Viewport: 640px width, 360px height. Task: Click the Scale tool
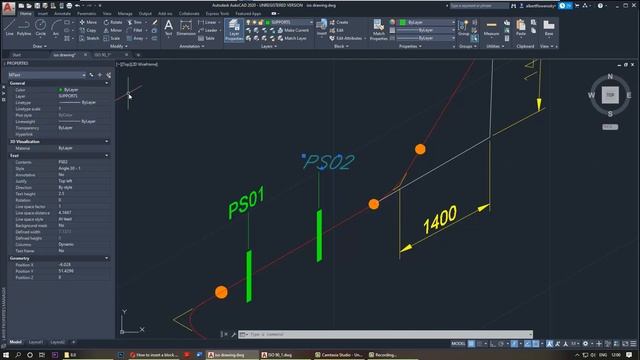pos(111,38)
